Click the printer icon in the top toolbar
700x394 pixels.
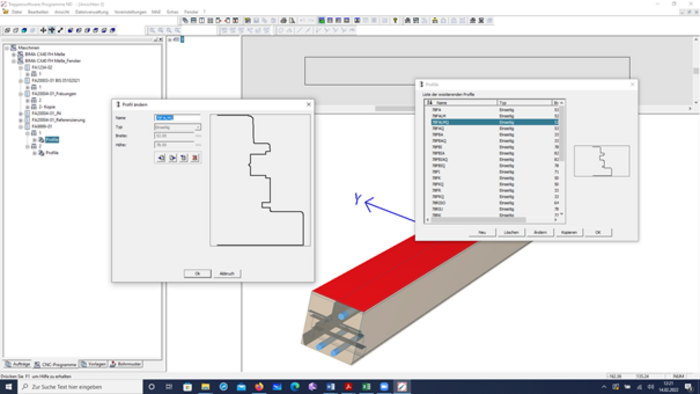pos(283,21)
